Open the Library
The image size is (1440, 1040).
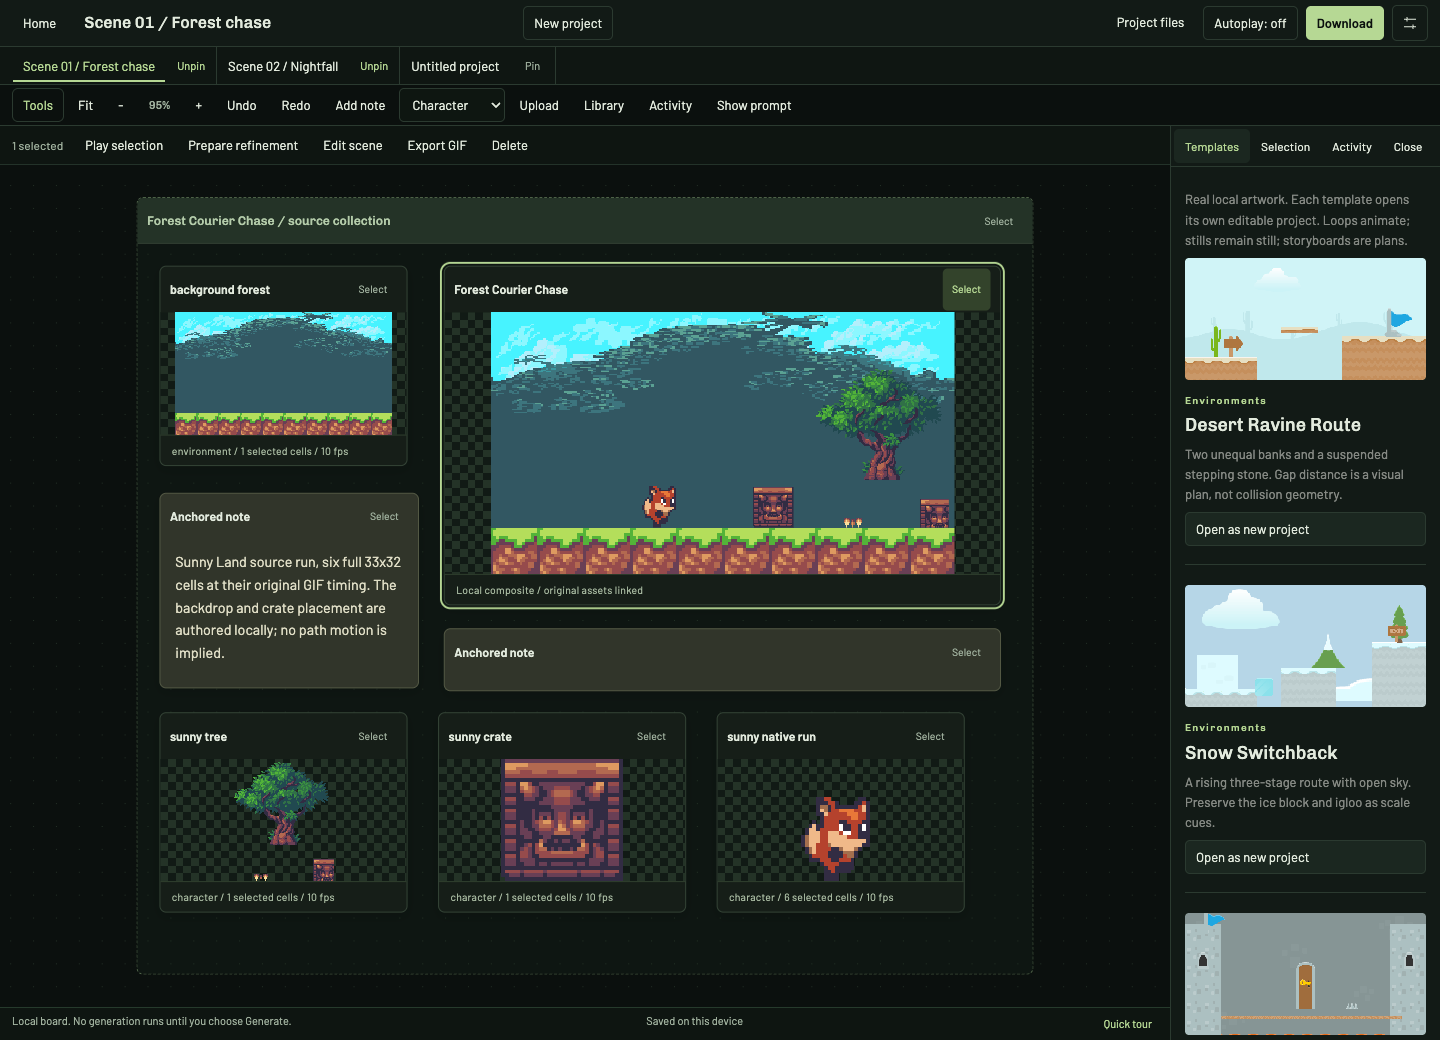pos(604,105)
